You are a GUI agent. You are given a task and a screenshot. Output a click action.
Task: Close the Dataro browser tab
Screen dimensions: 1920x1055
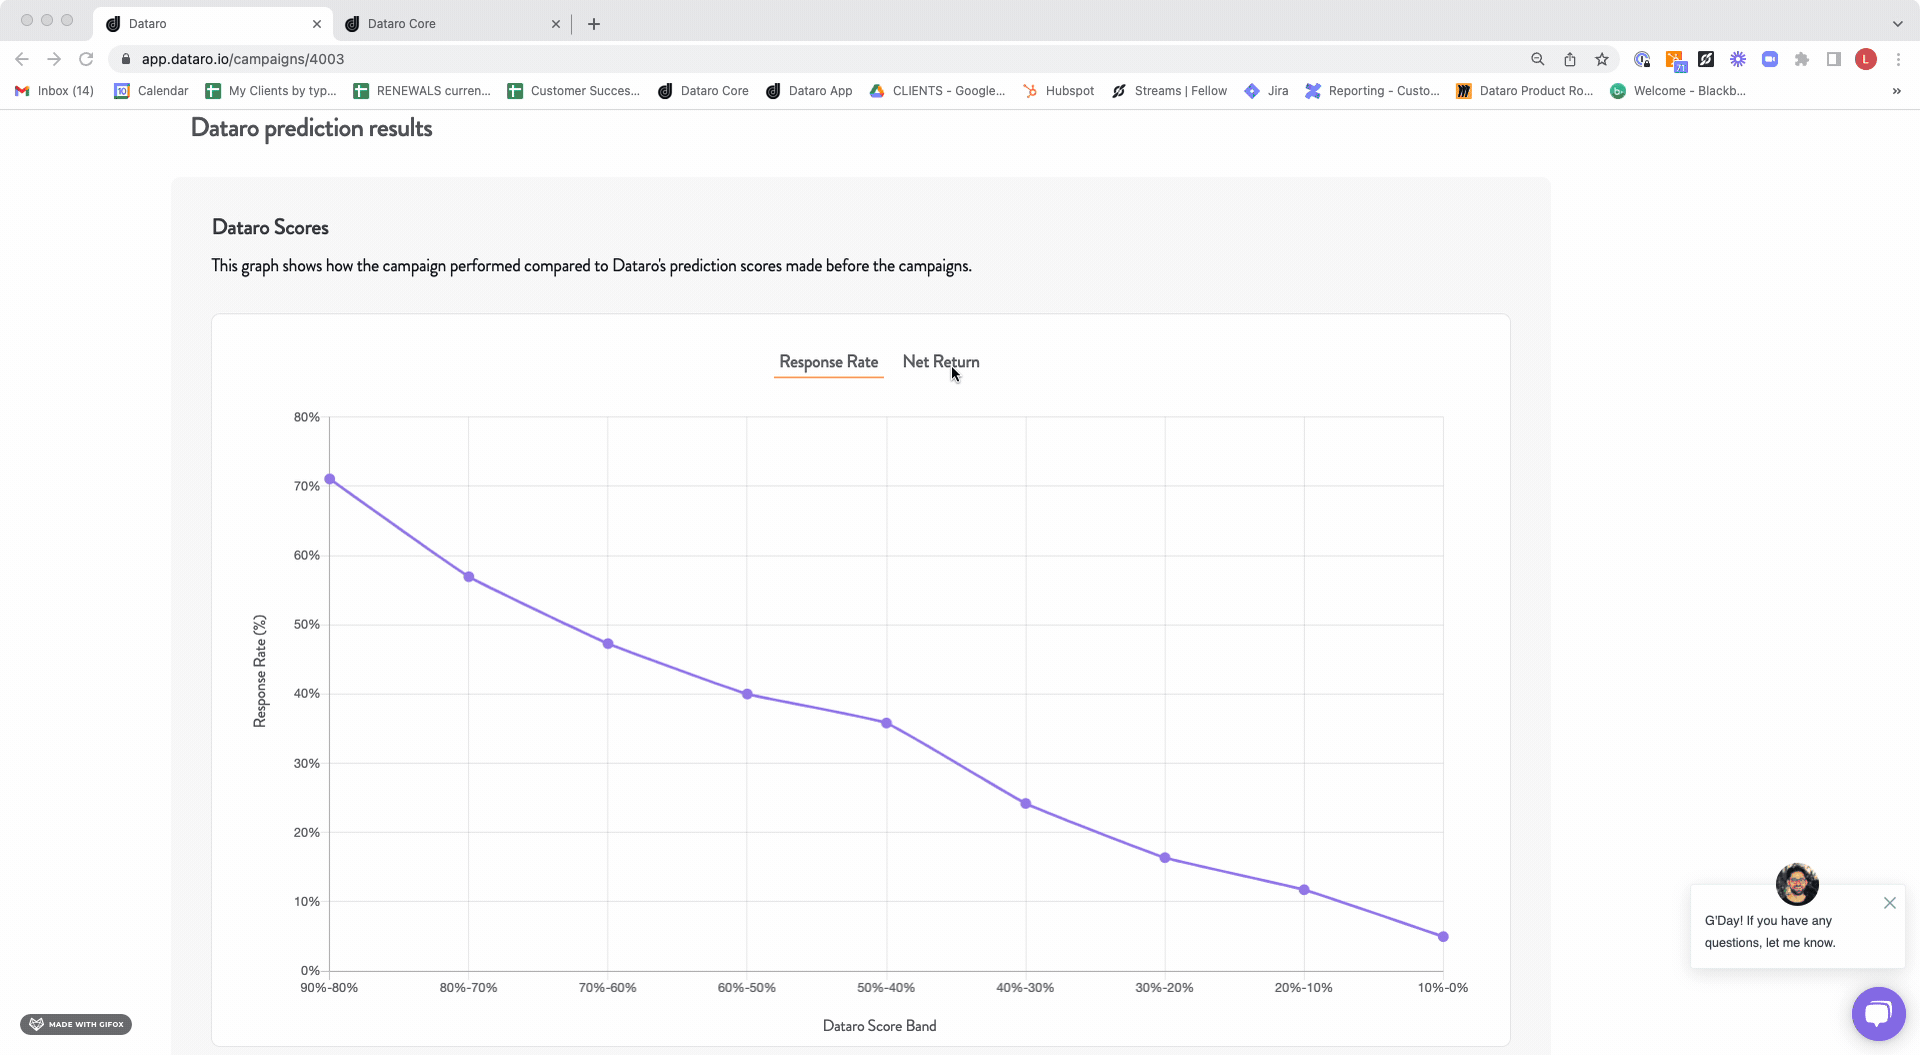coord(316,23)
